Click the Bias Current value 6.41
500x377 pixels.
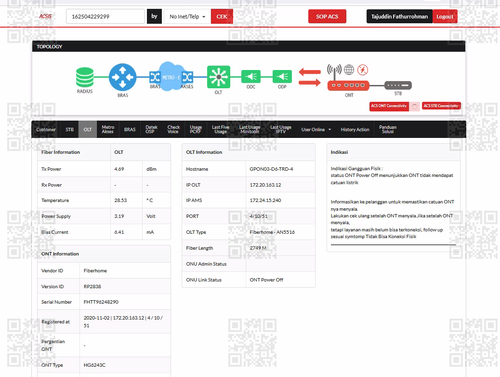tap(119, 232)
